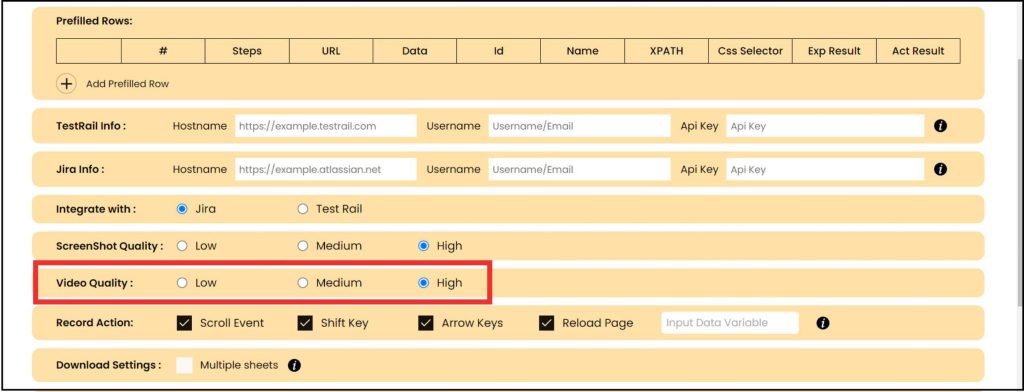Set ScreenShot Quality to High

423,246
